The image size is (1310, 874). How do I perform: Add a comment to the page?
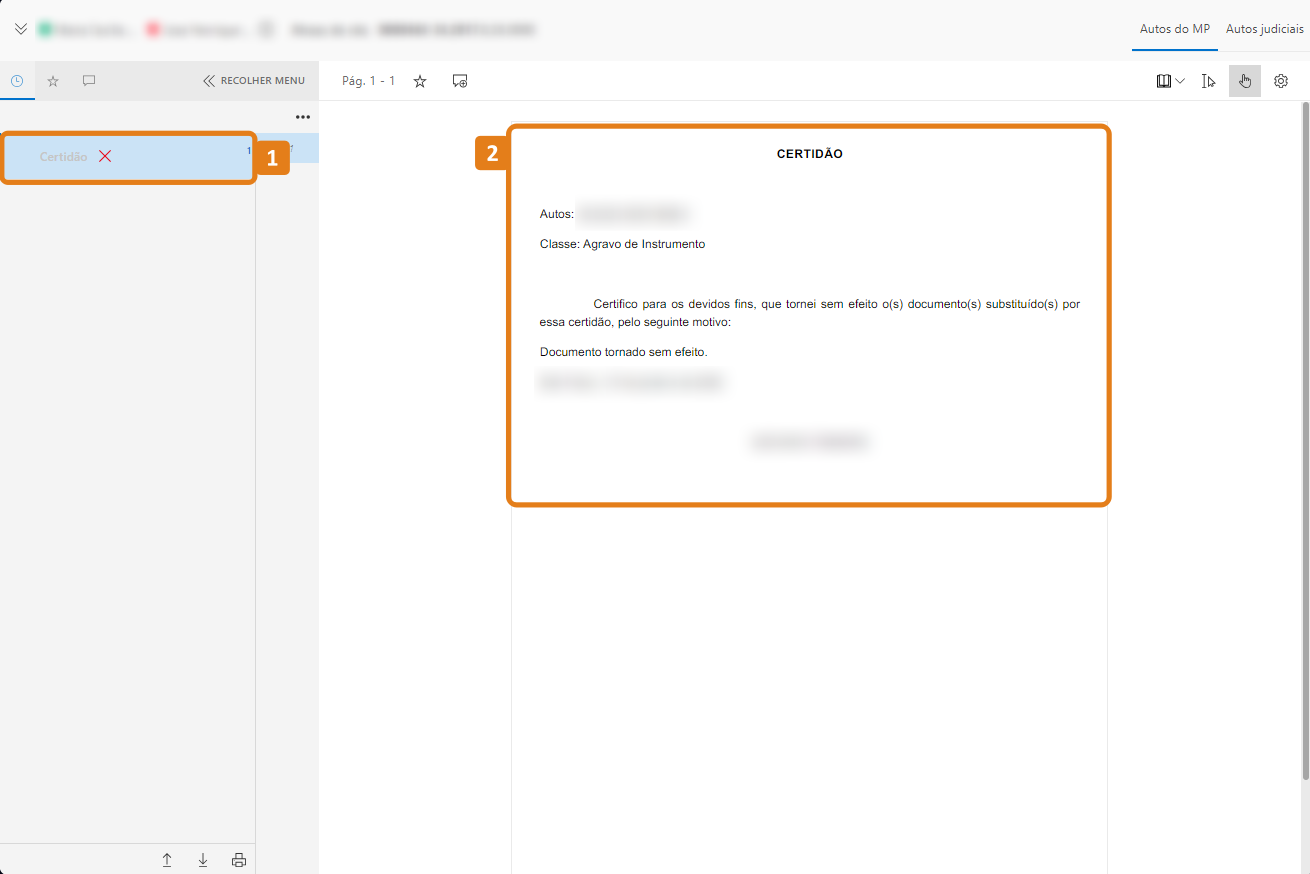[460, 81]
